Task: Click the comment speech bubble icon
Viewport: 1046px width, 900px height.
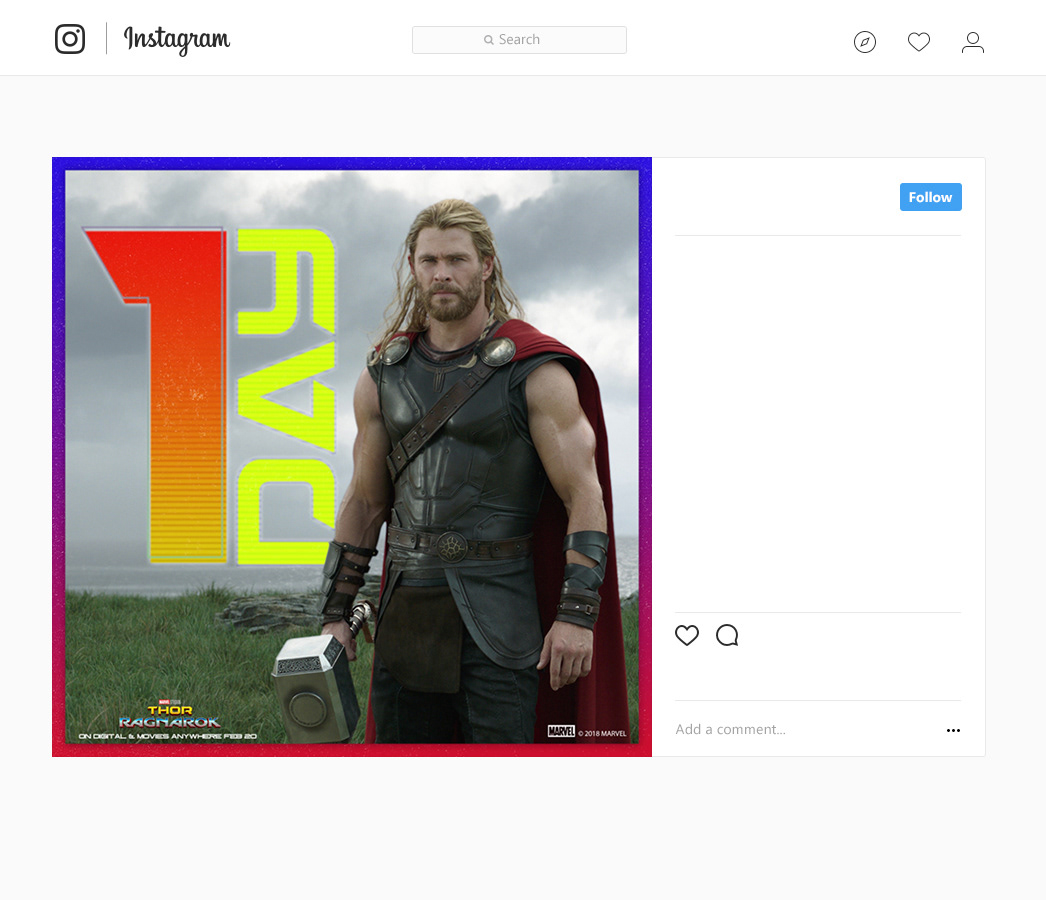Action: (727, 635)
